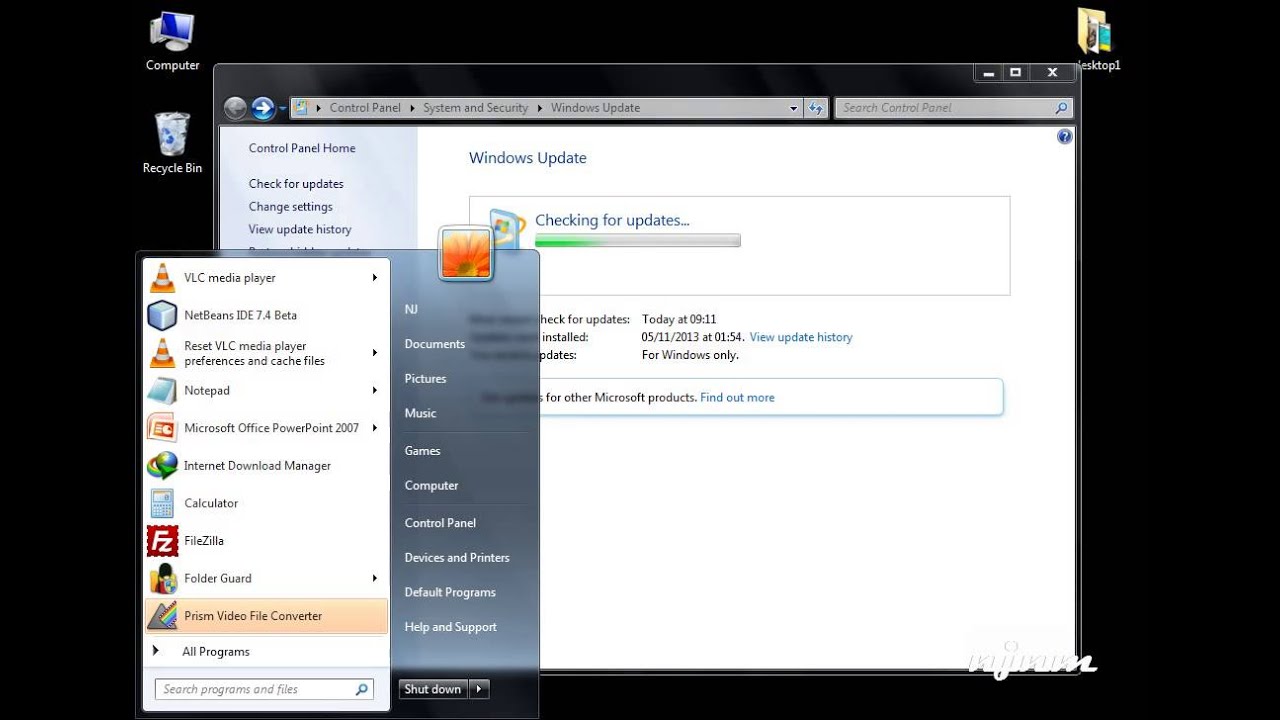This screenshot has width=1280, height=720.
Task: Open NJ user folder
Action: click(411, 309)
